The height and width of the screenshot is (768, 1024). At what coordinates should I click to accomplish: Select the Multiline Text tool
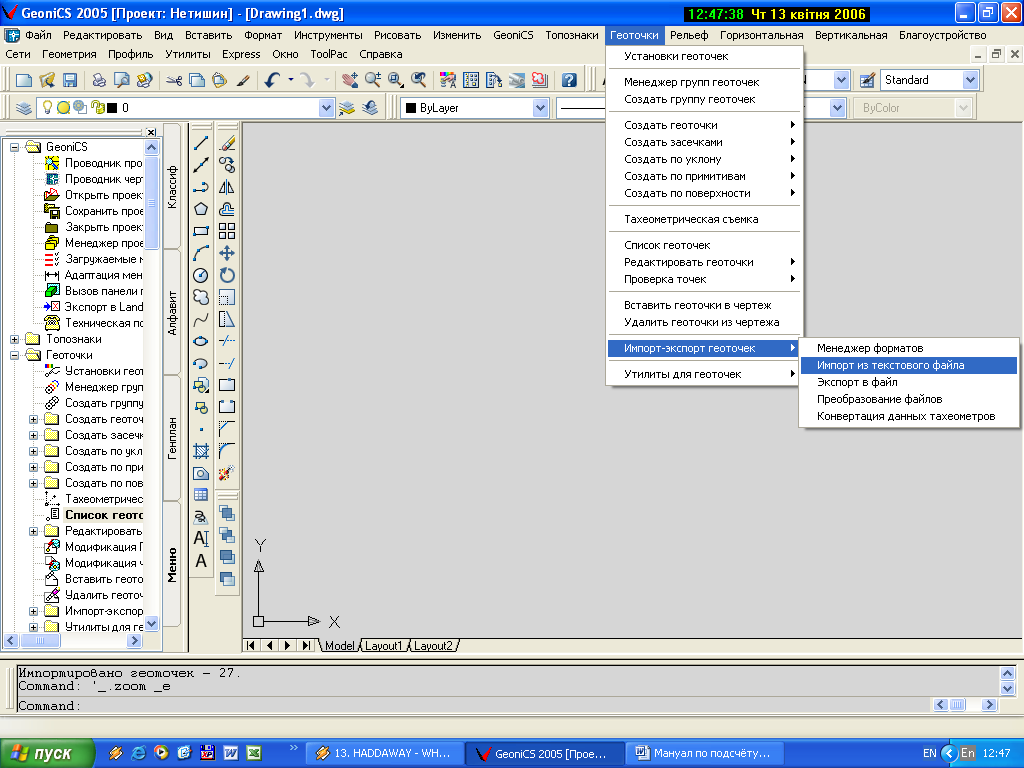pos(201,539)
